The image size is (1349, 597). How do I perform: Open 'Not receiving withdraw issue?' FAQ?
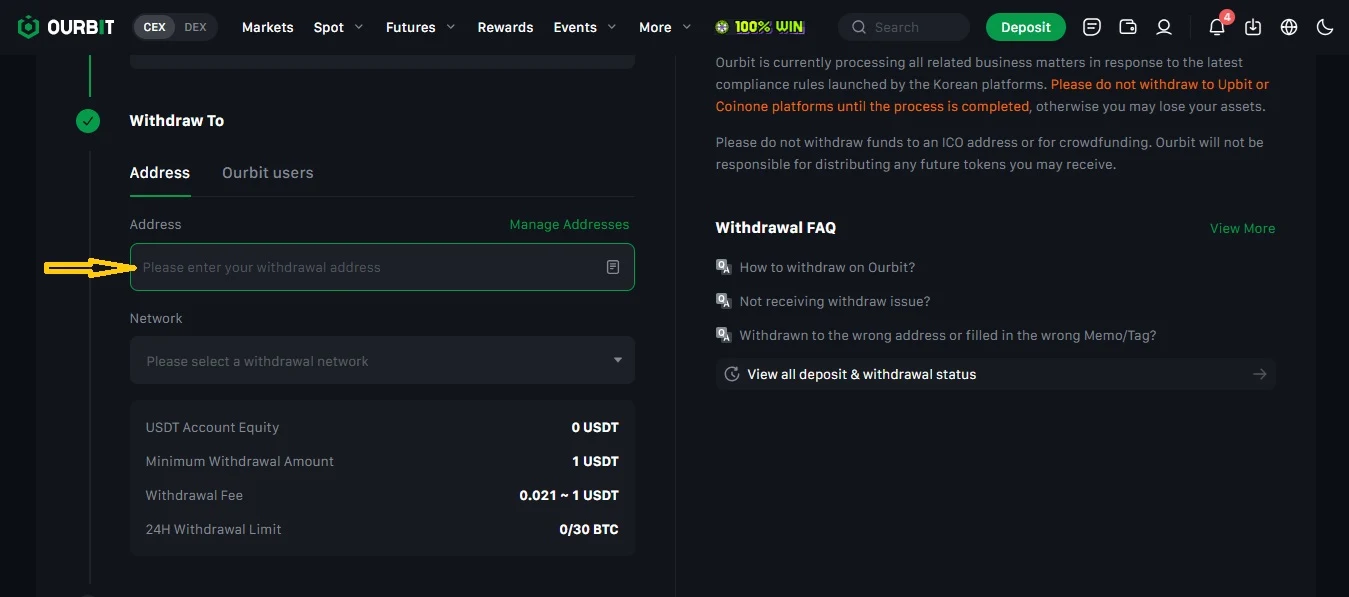[x=835, y=301]
